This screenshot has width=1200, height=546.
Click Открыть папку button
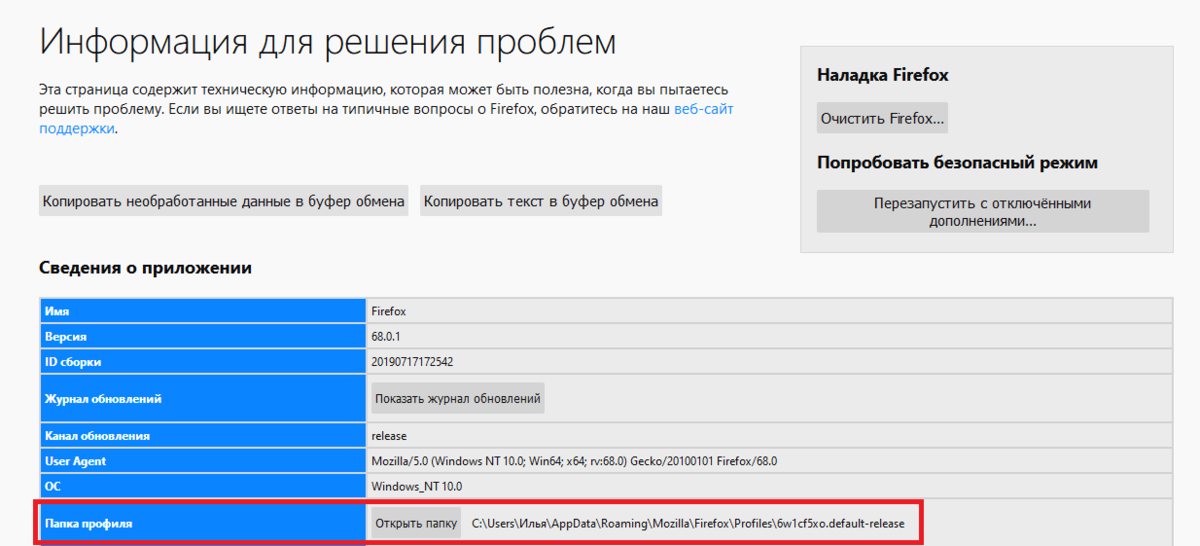click(x=416, y=522)
